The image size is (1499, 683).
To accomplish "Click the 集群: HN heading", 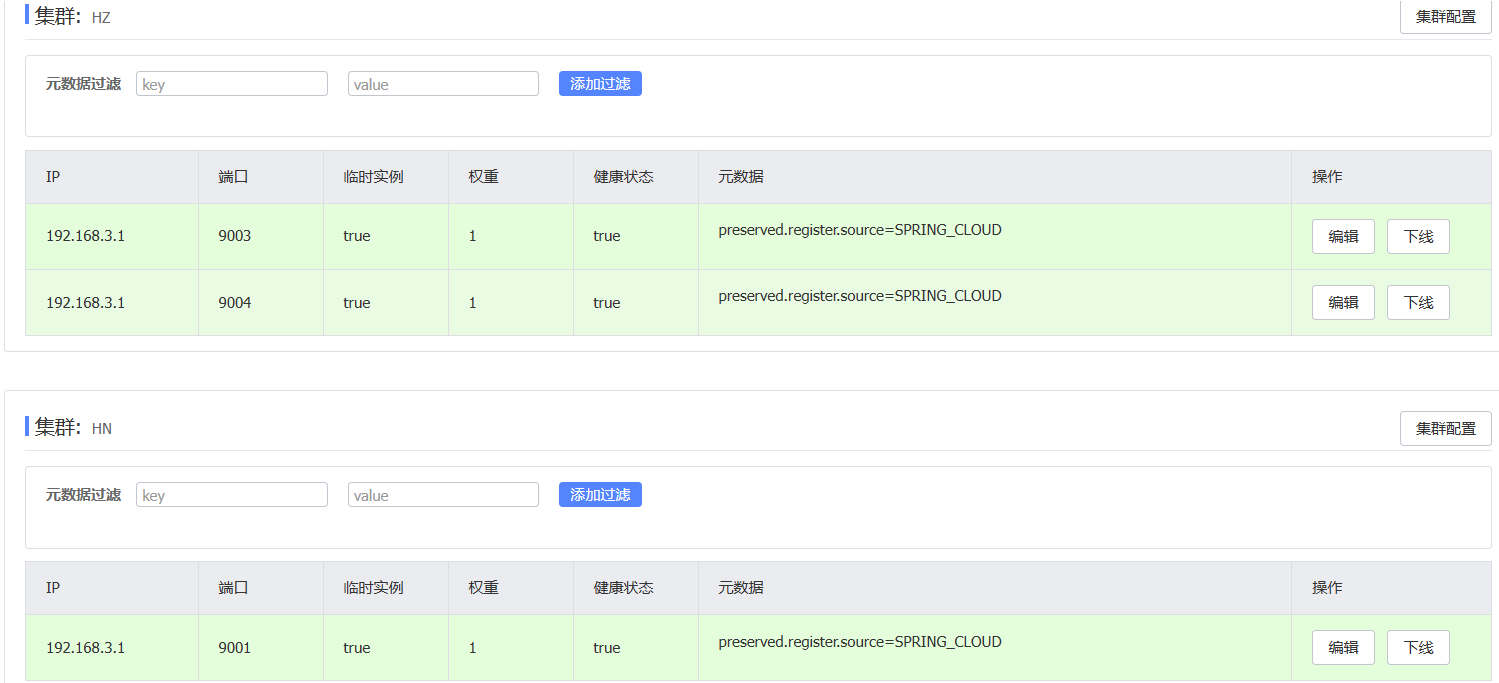I will (73, 427).
